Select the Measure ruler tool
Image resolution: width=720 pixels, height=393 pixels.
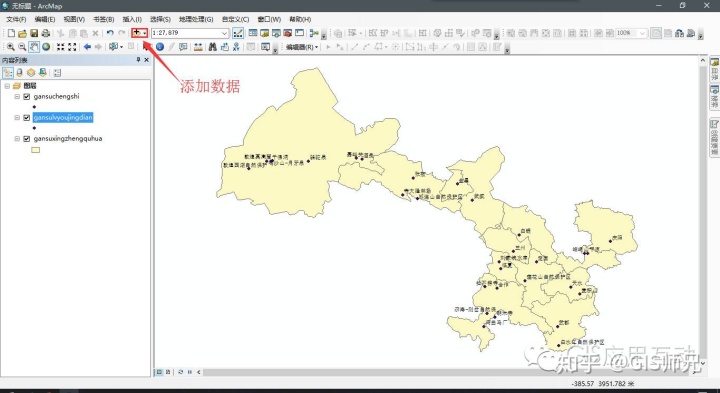[198, 47]
